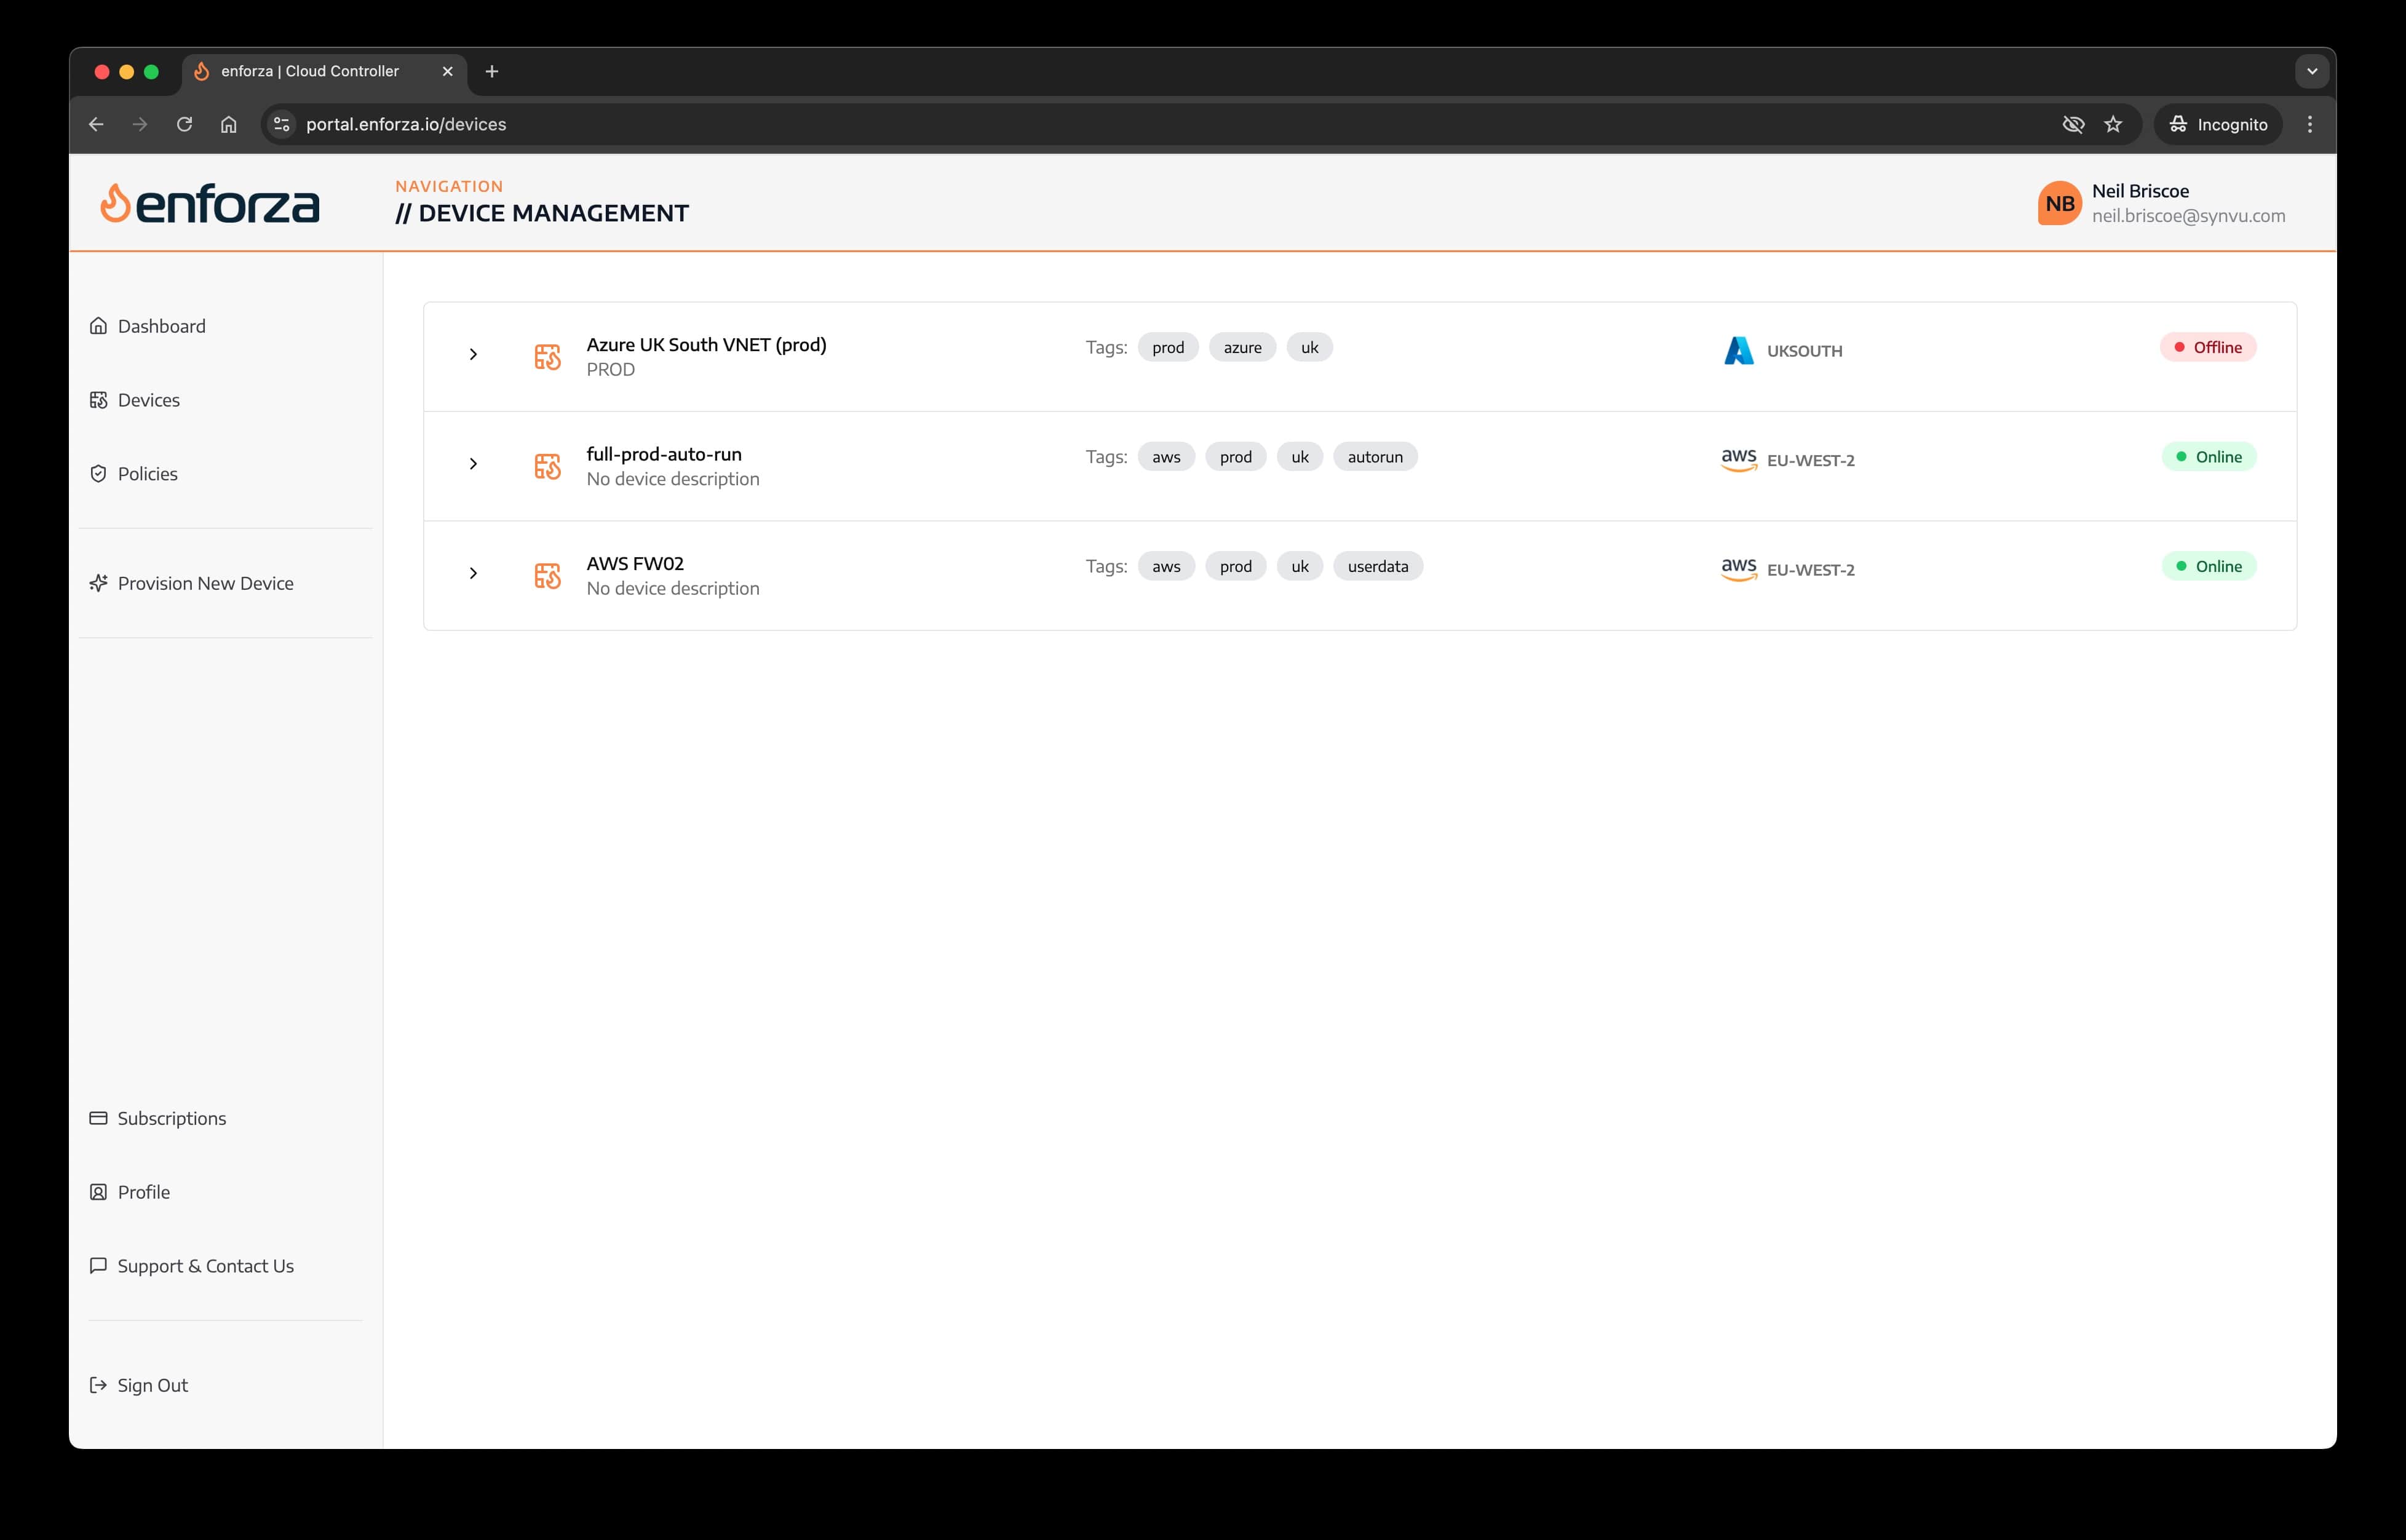Image resolution: width=2406 pixels, height=1540 pixels.
Task: Click Online badge for AWS FW02
Action: (x=2209, y=566)
